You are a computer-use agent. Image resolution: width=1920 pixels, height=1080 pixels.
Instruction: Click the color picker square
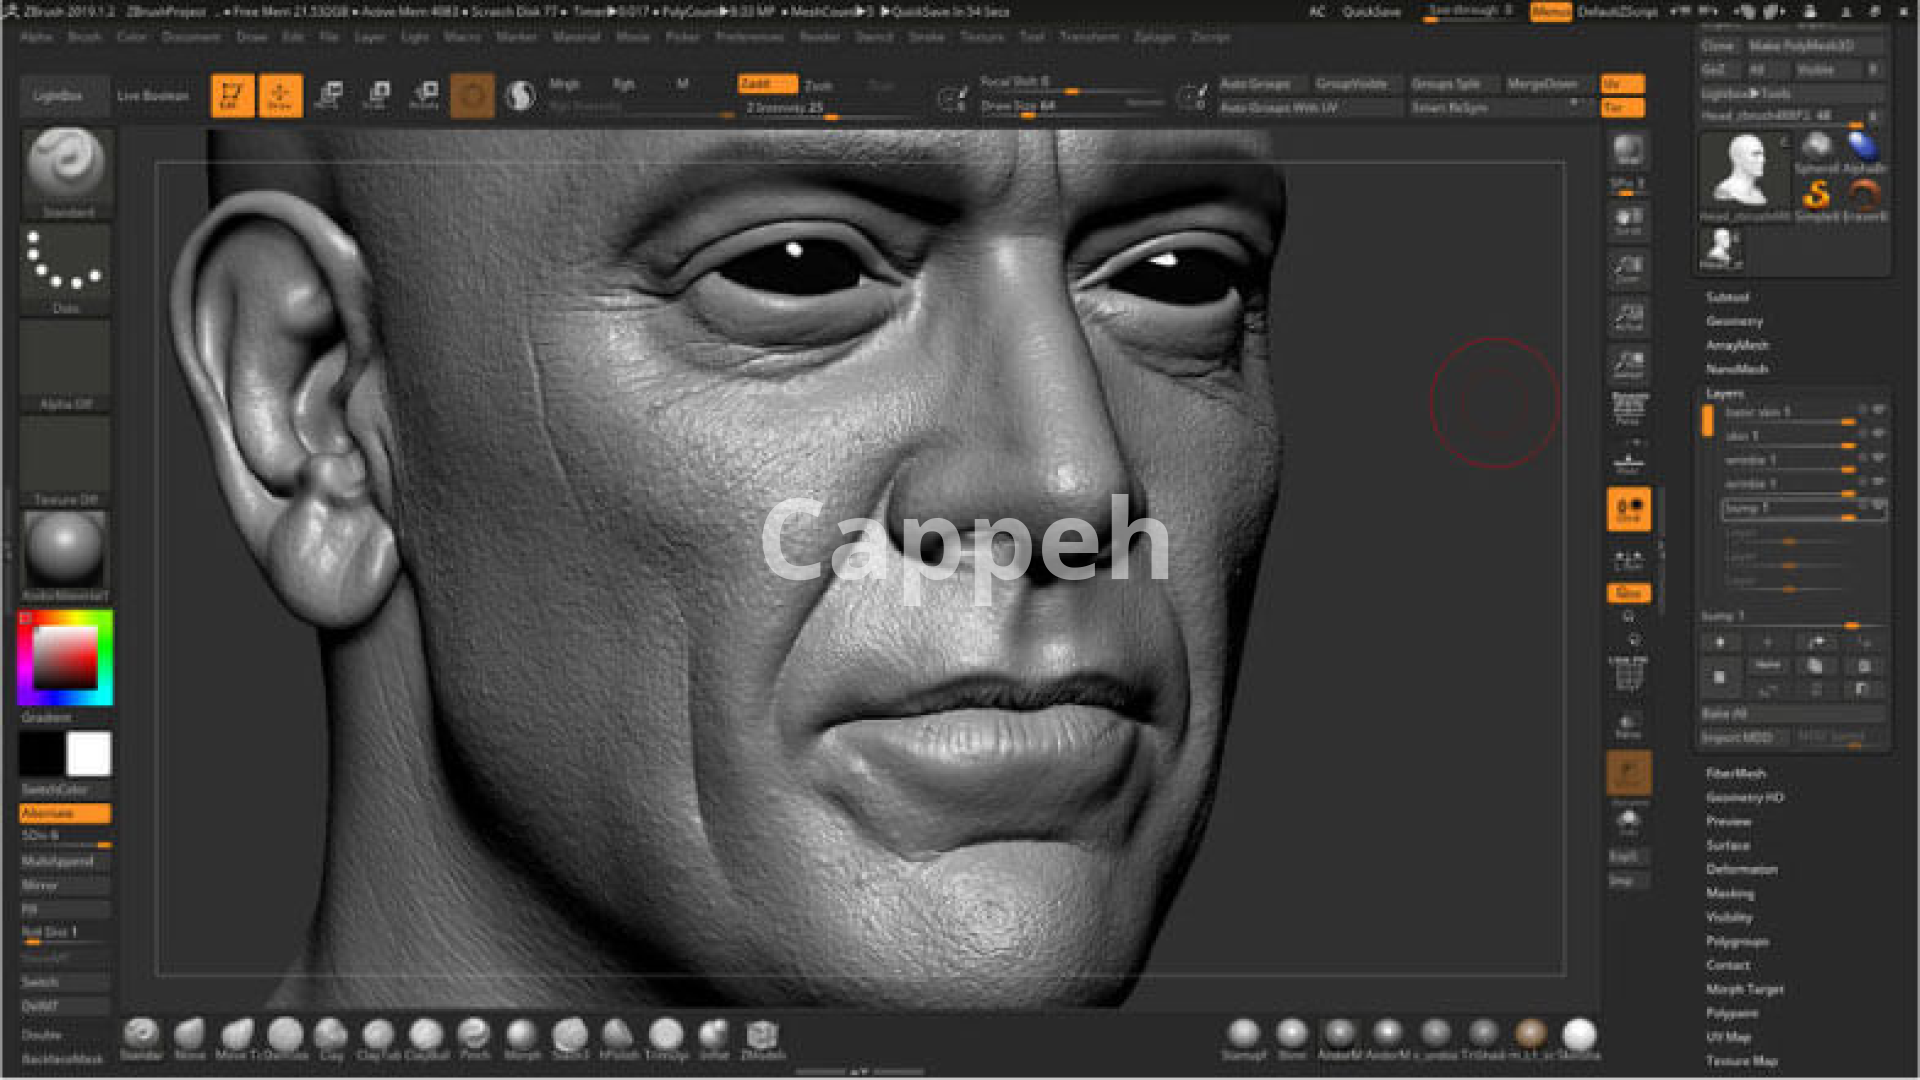[x=65, y=657]
